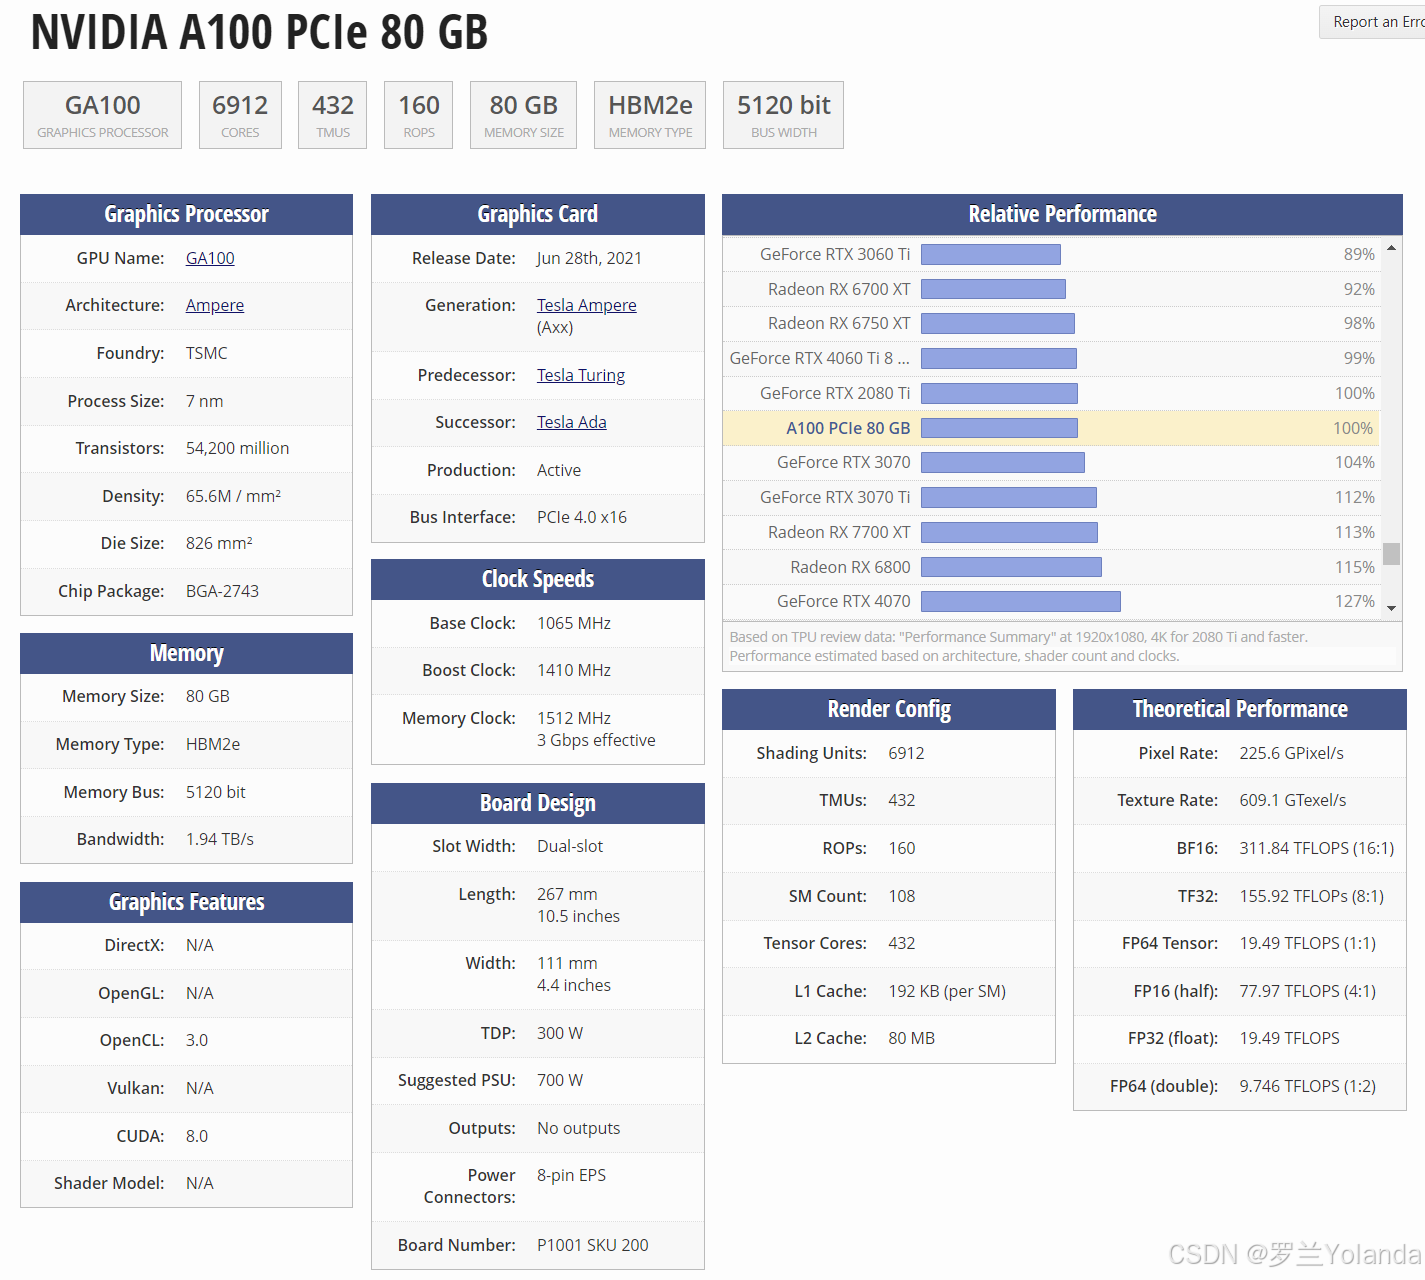
Task: Visit the Tesla Turing predecessor link
Action: coord(581,375)
